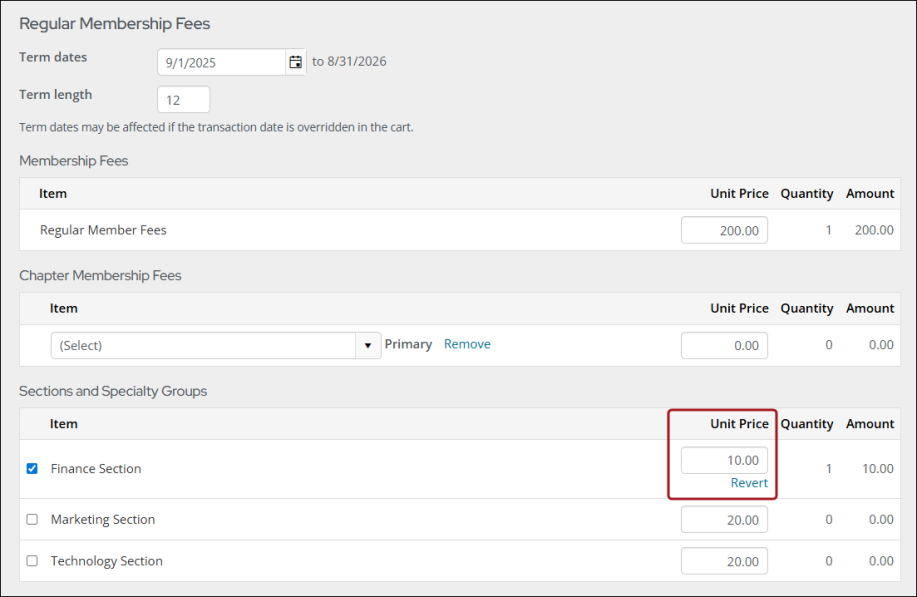Edit the Technology Section unit price
Viewport: 917px width, 597px height.
tap(724, 561)
